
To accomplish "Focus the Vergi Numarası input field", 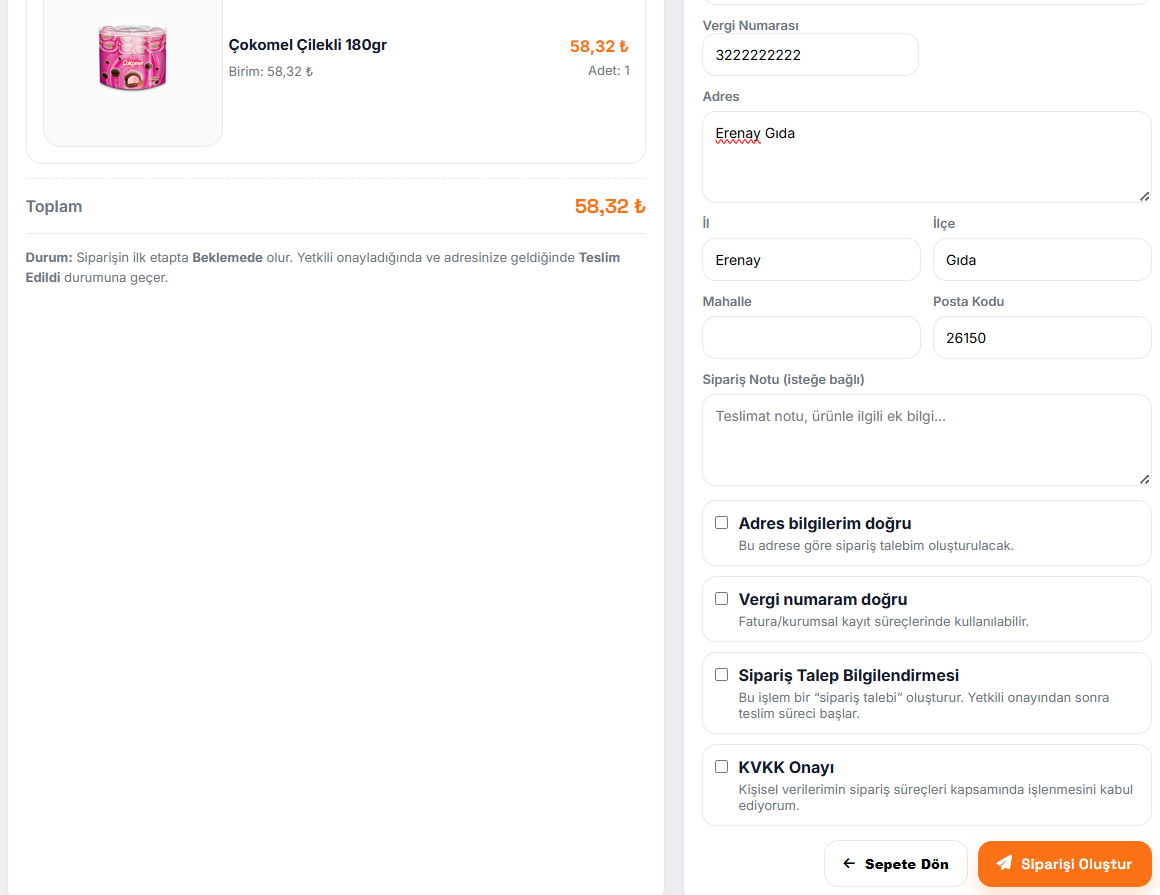I will click(810, 55).
